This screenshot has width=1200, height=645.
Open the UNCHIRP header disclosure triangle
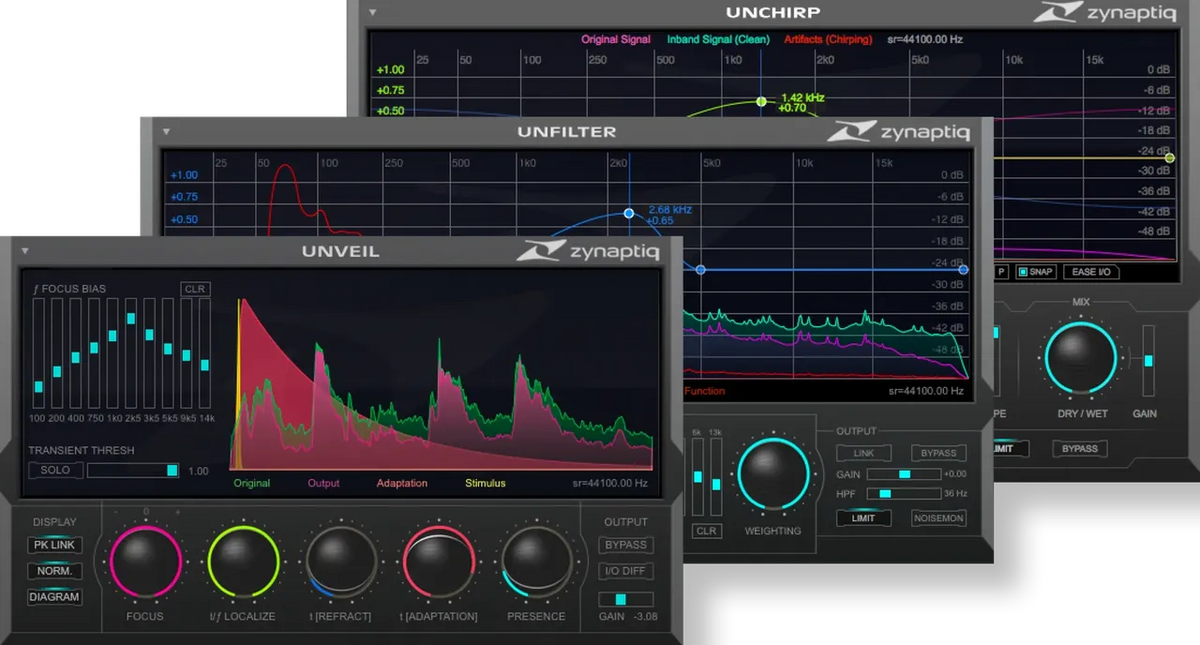(371, 12)
